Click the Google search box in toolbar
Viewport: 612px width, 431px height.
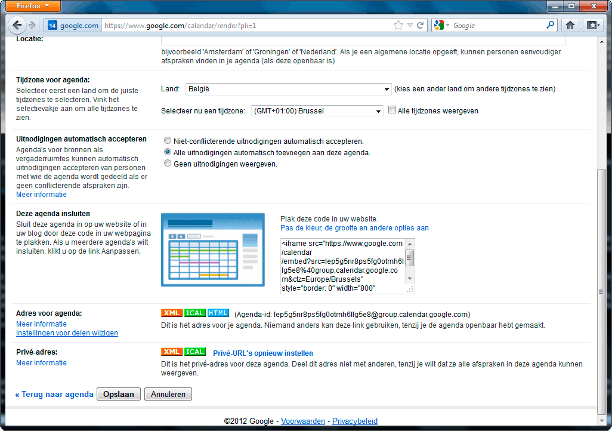(498, 25)
